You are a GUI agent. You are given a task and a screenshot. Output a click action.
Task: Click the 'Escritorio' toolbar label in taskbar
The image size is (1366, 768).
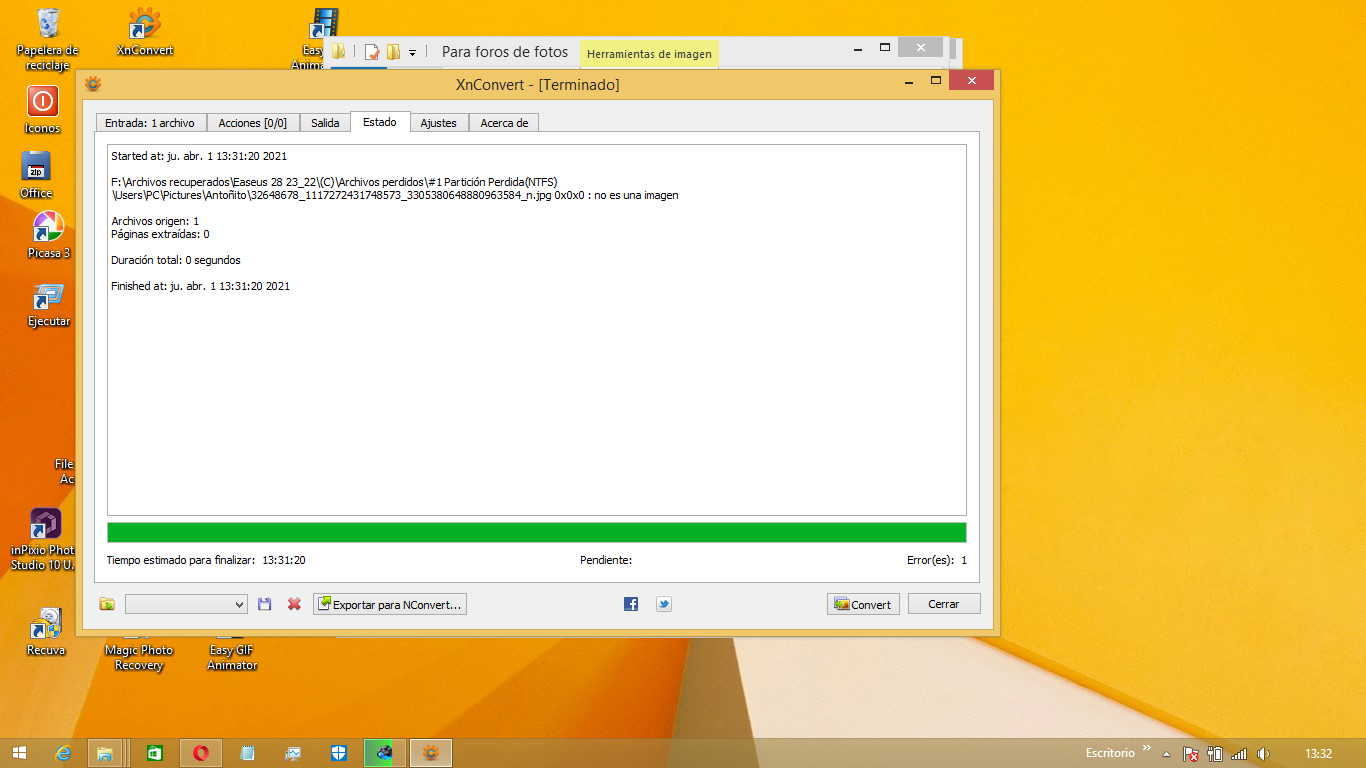click(1111, 753)
